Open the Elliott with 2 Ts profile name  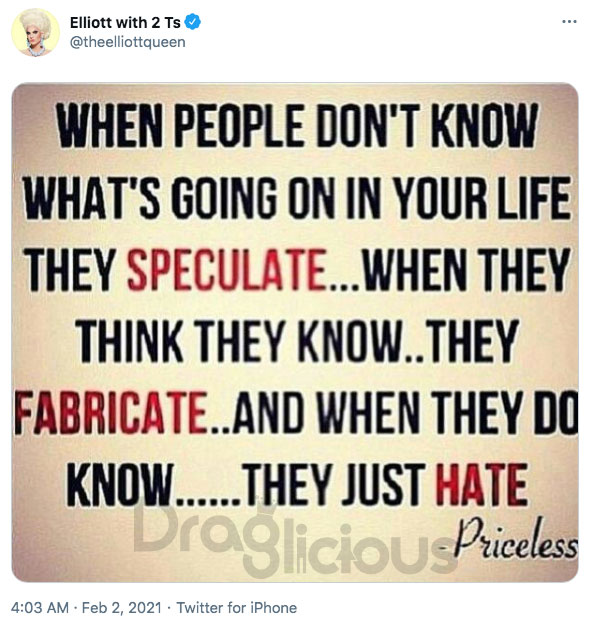click(x=125, y=22)
